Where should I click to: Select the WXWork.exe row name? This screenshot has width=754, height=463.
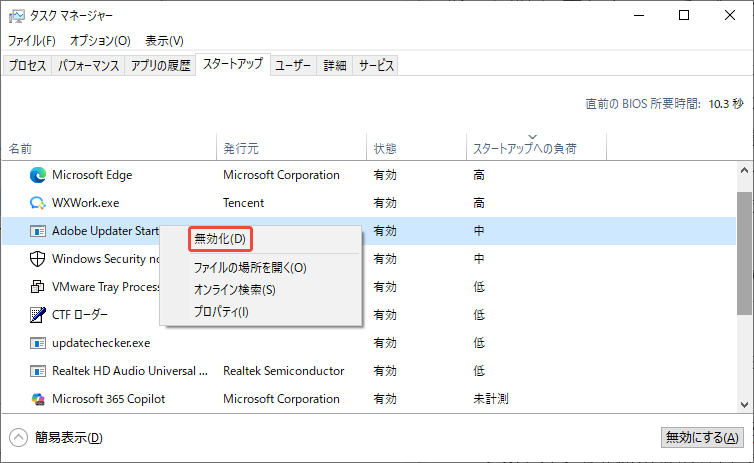(x=86, y=203)
